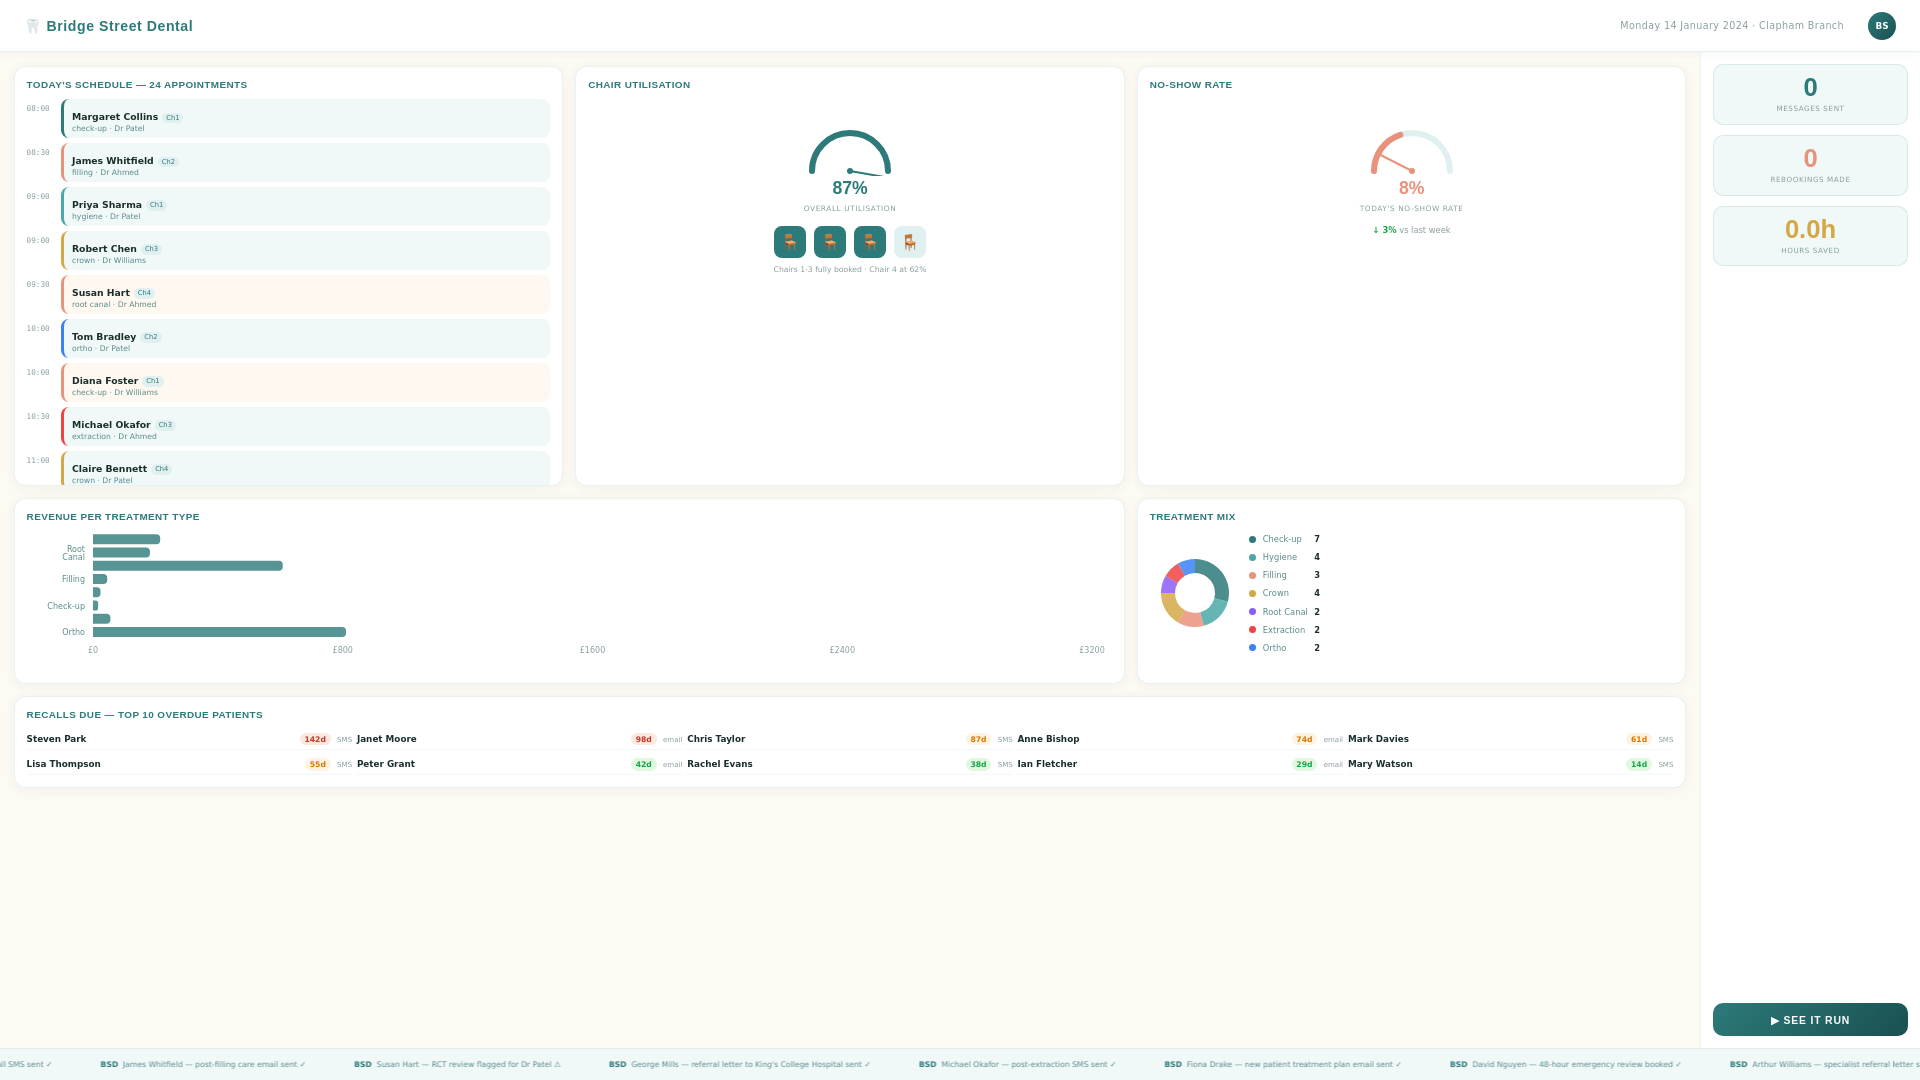
Task: Select the second chair icon in the utilisation row
Action: 830,242
